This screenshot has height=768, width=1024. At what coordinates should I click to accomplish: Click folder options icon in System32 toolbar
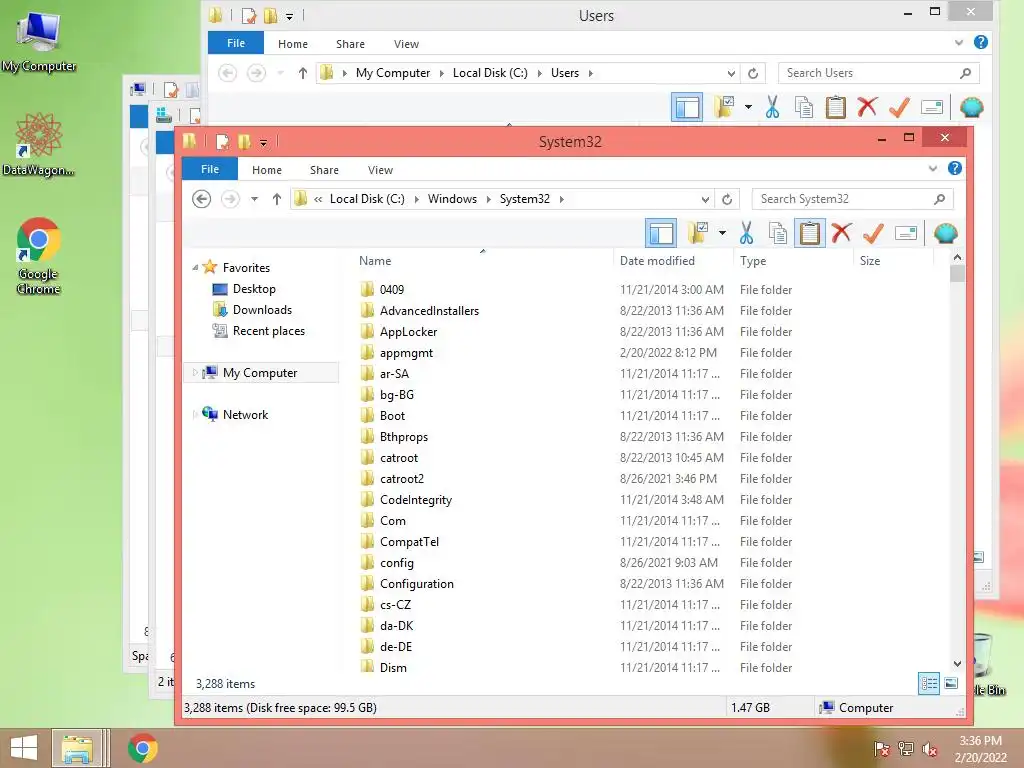click(x=697, y=233)
